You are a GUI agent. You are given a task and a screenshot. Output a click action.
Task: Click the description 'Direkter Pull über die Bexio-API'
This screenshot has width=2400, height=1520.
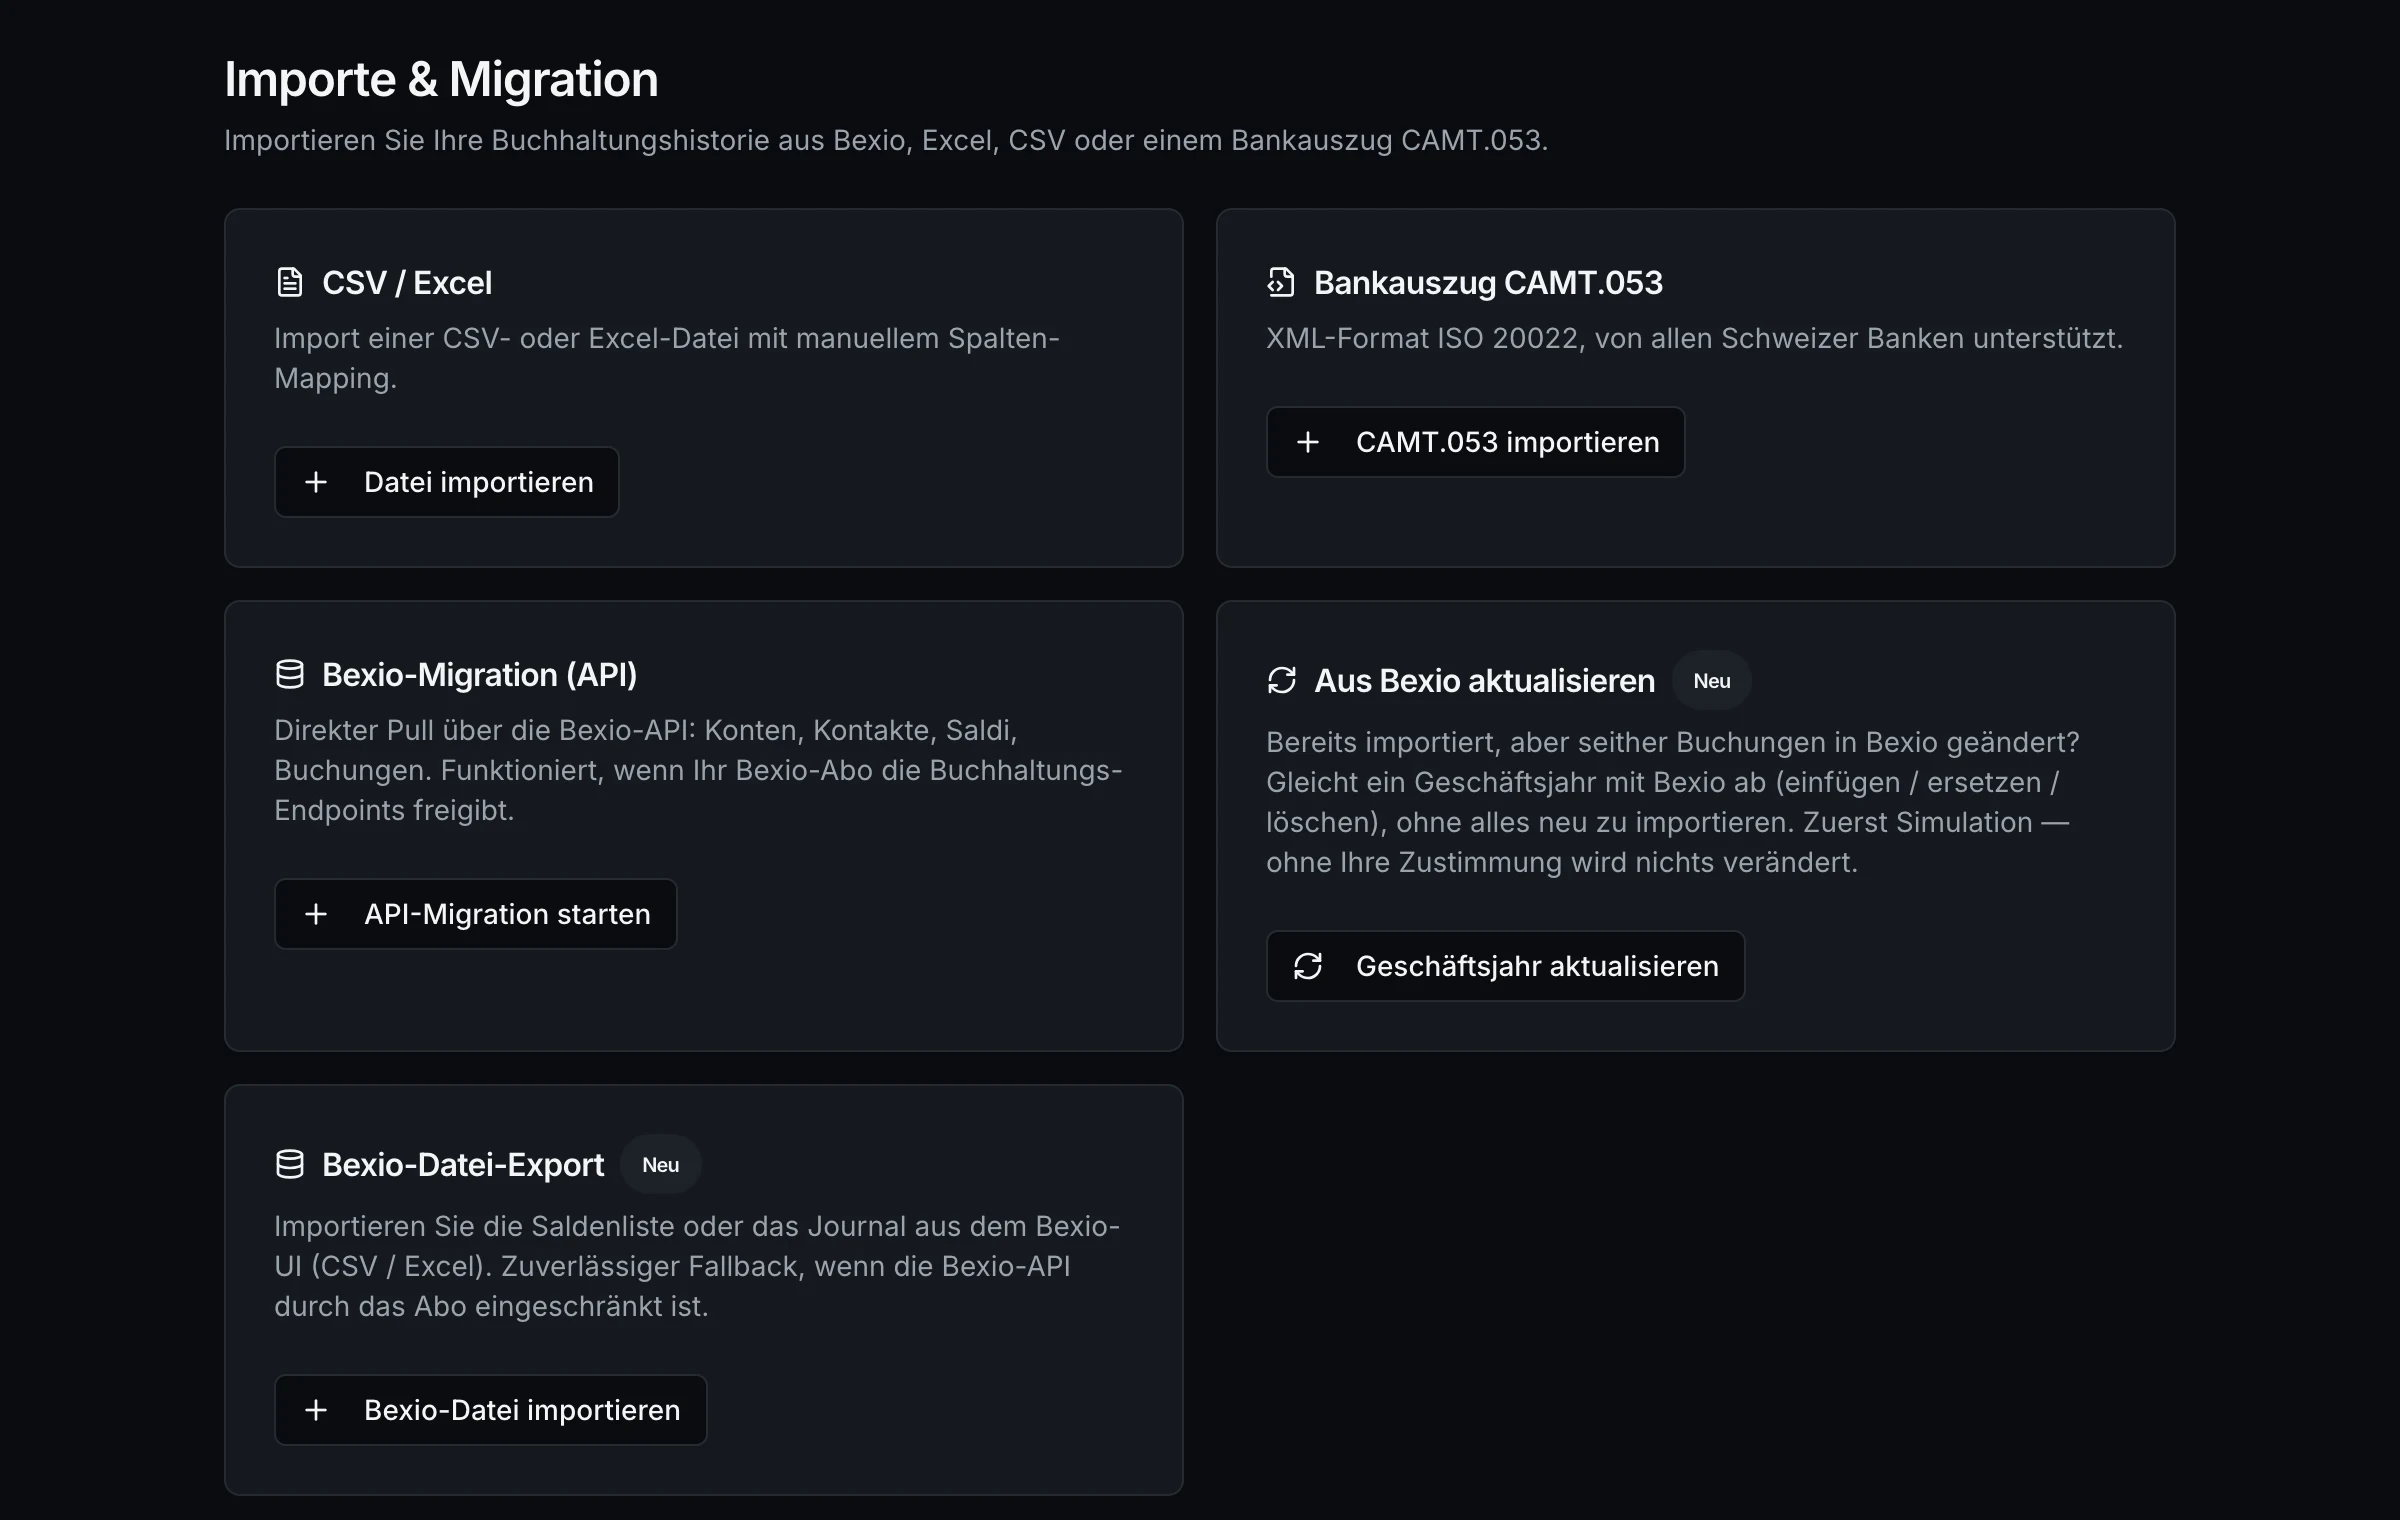pyautogui.click(x=698, y=770)
